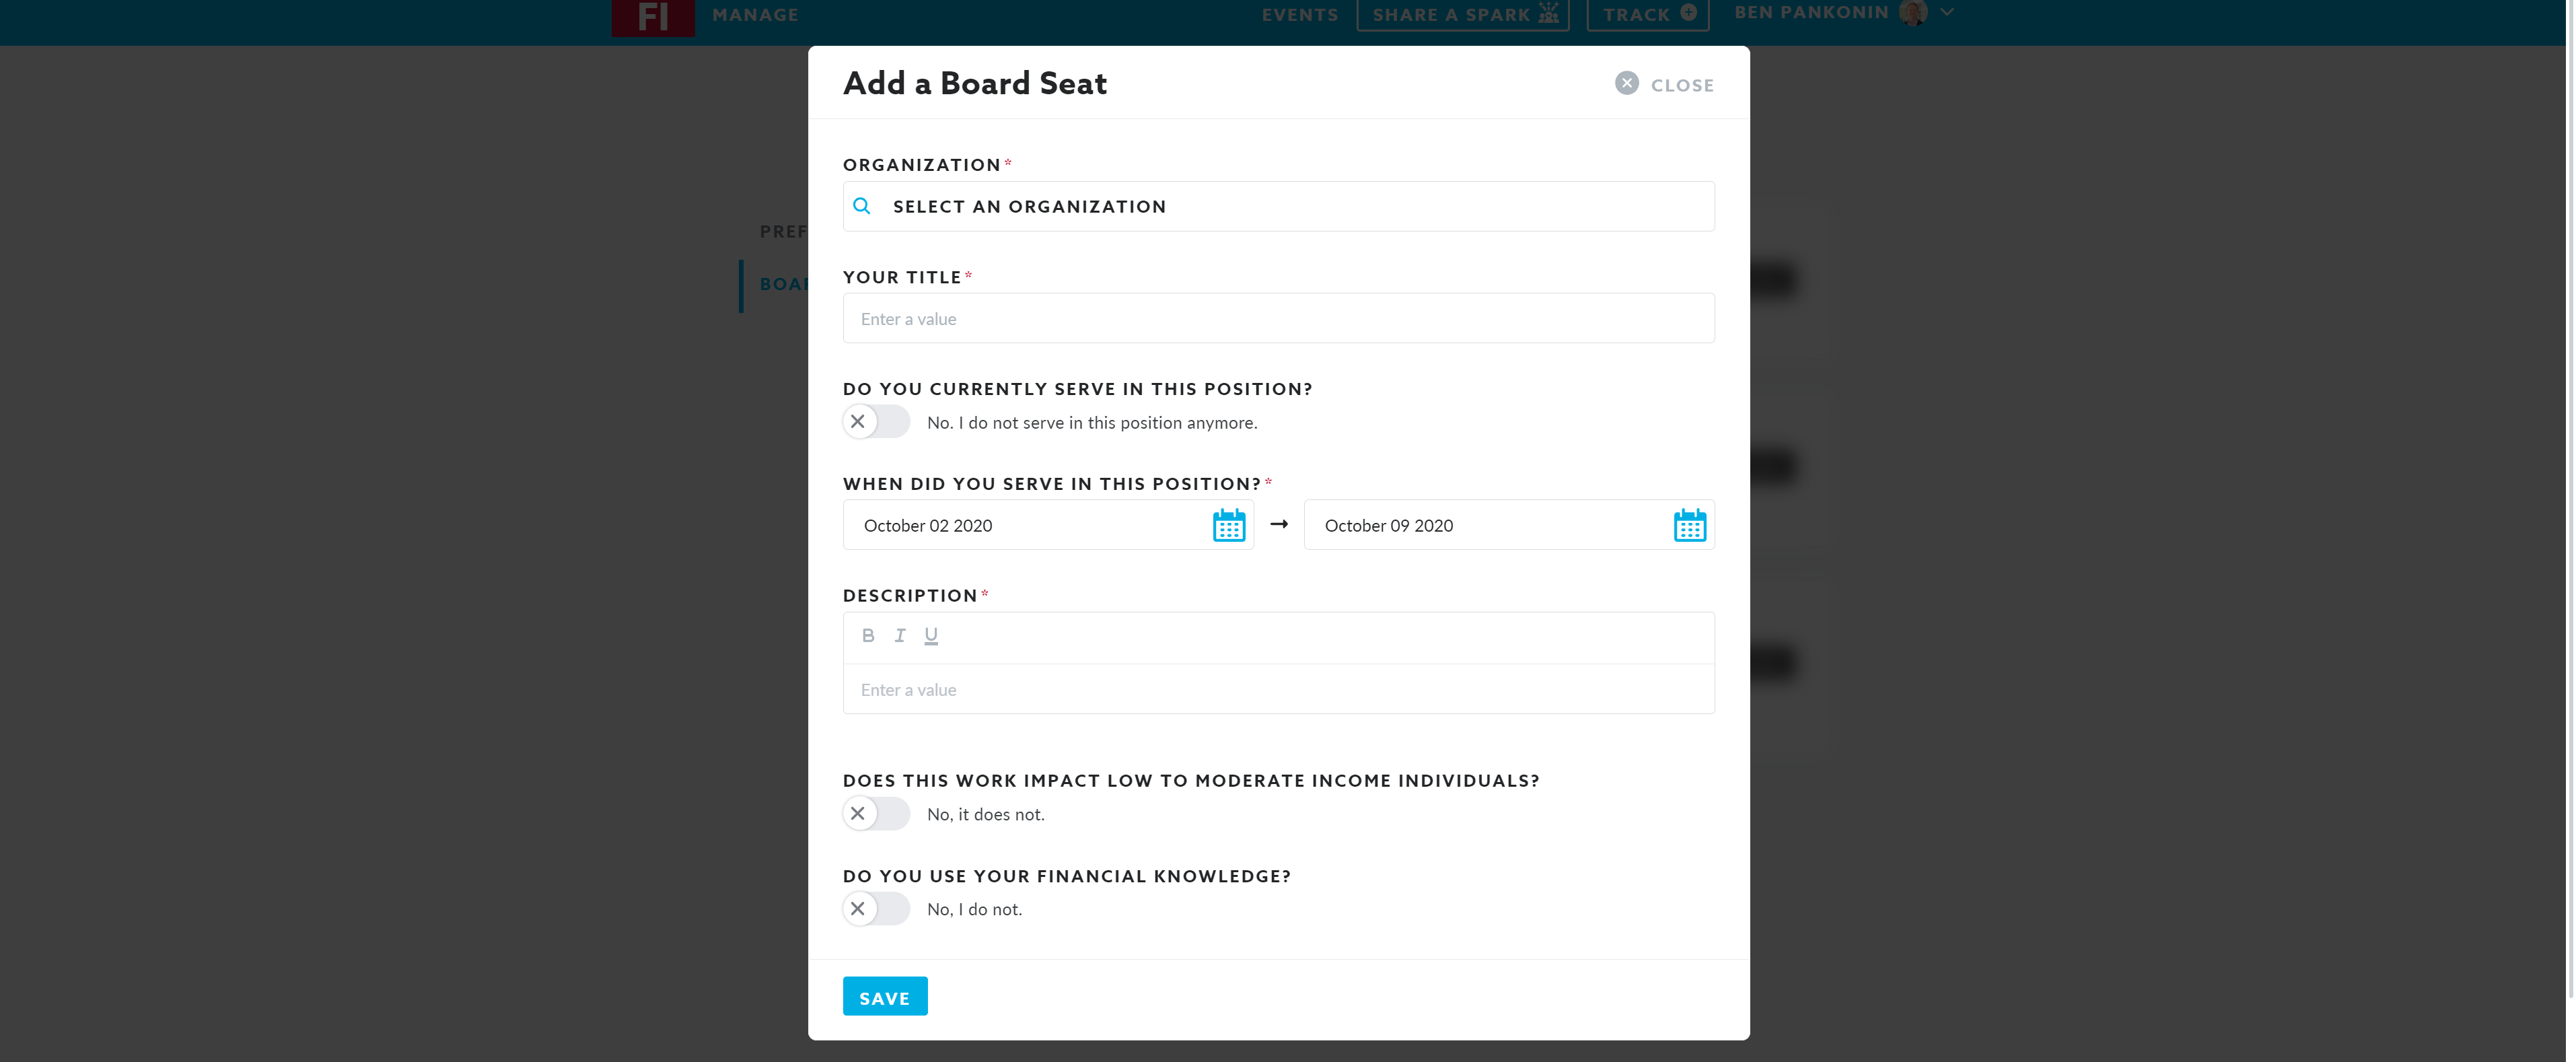Open the Manage menu item
This screenshot has width=2576, height=1062.
(755, 15)
